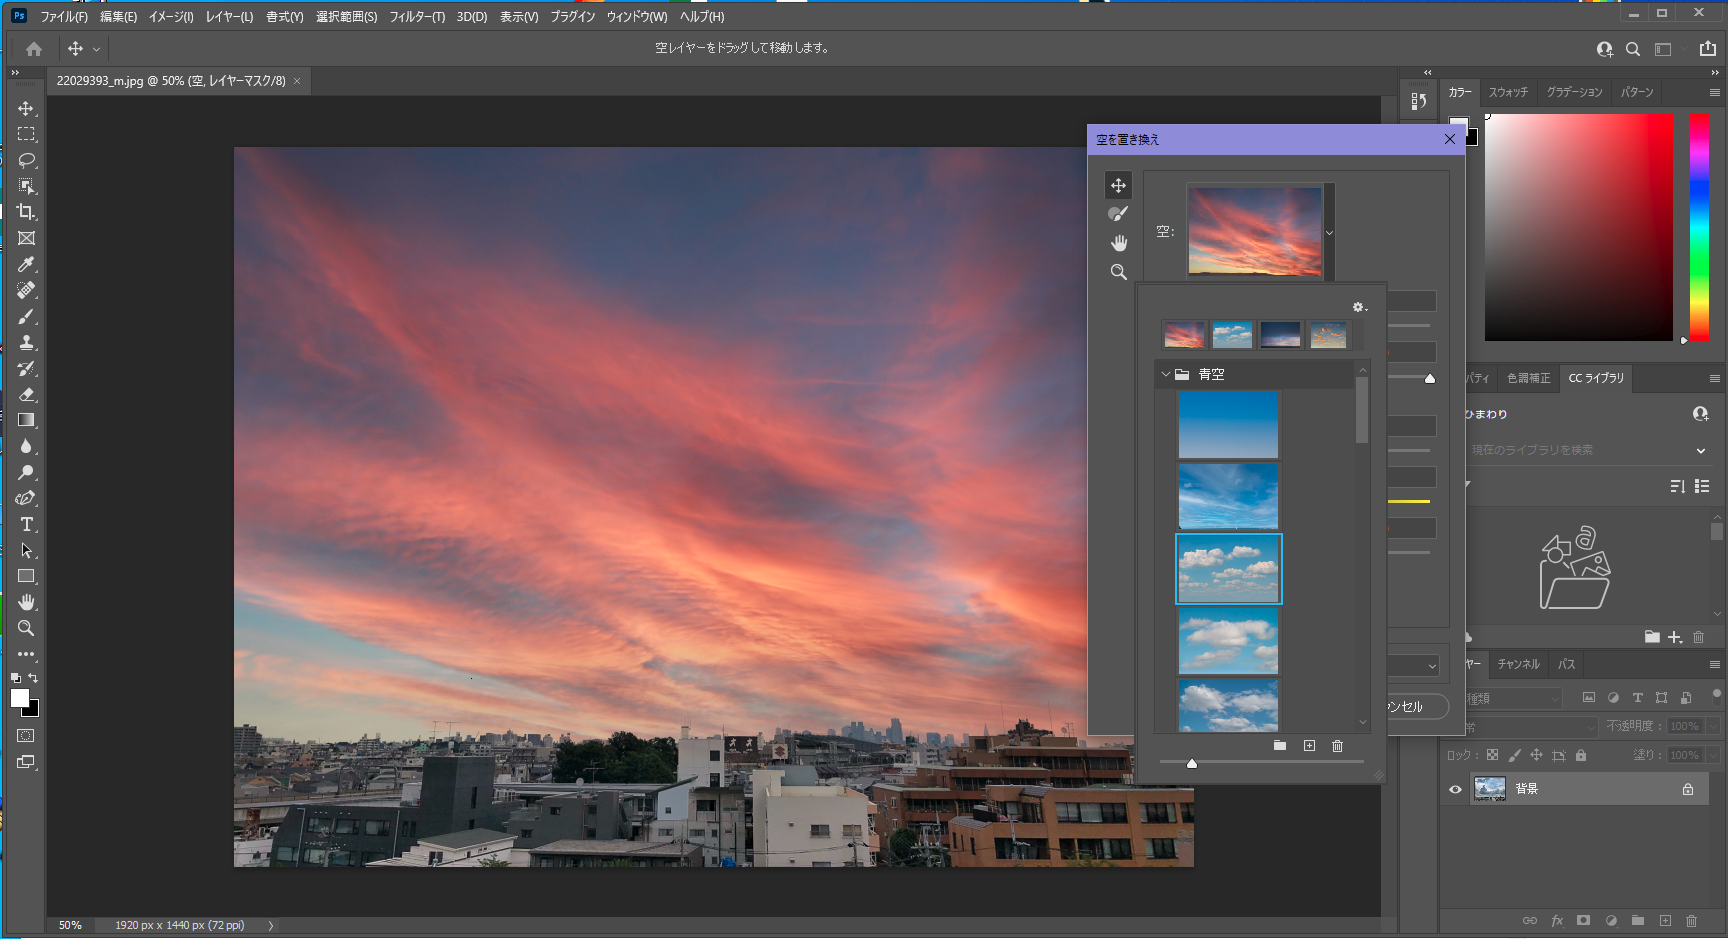Switch to the チャンネル tab
Image resolution: width=1728 pixels, height=939 pixels.
(1518, 664)
